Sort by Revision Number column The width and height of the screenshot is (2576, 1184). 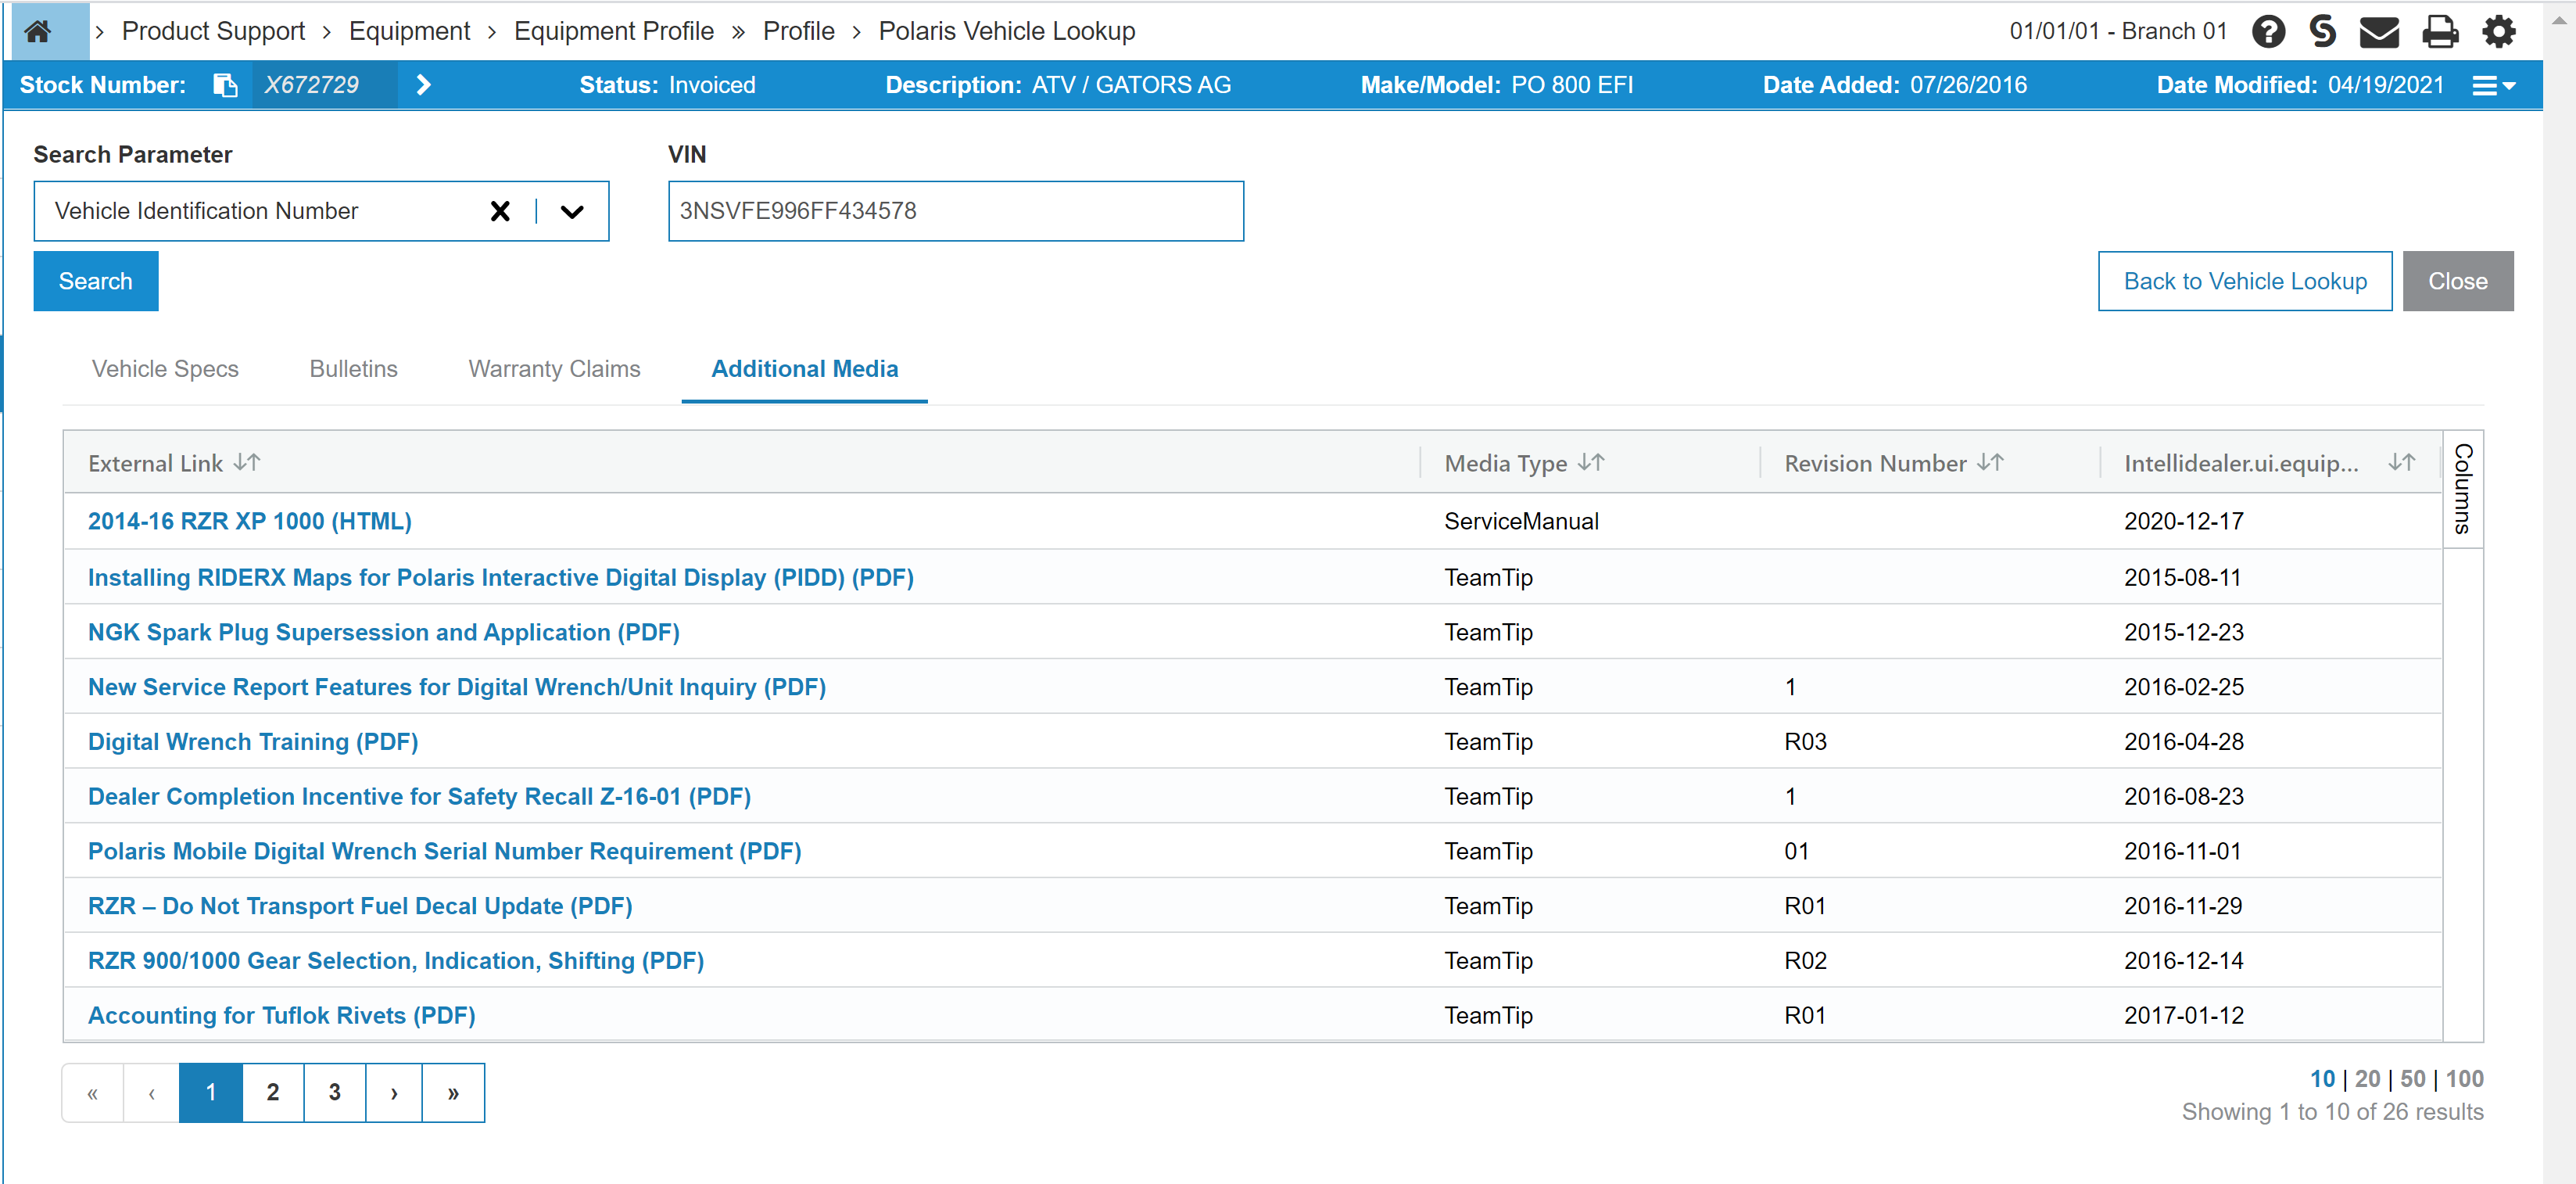click(x=1990, y=462)
